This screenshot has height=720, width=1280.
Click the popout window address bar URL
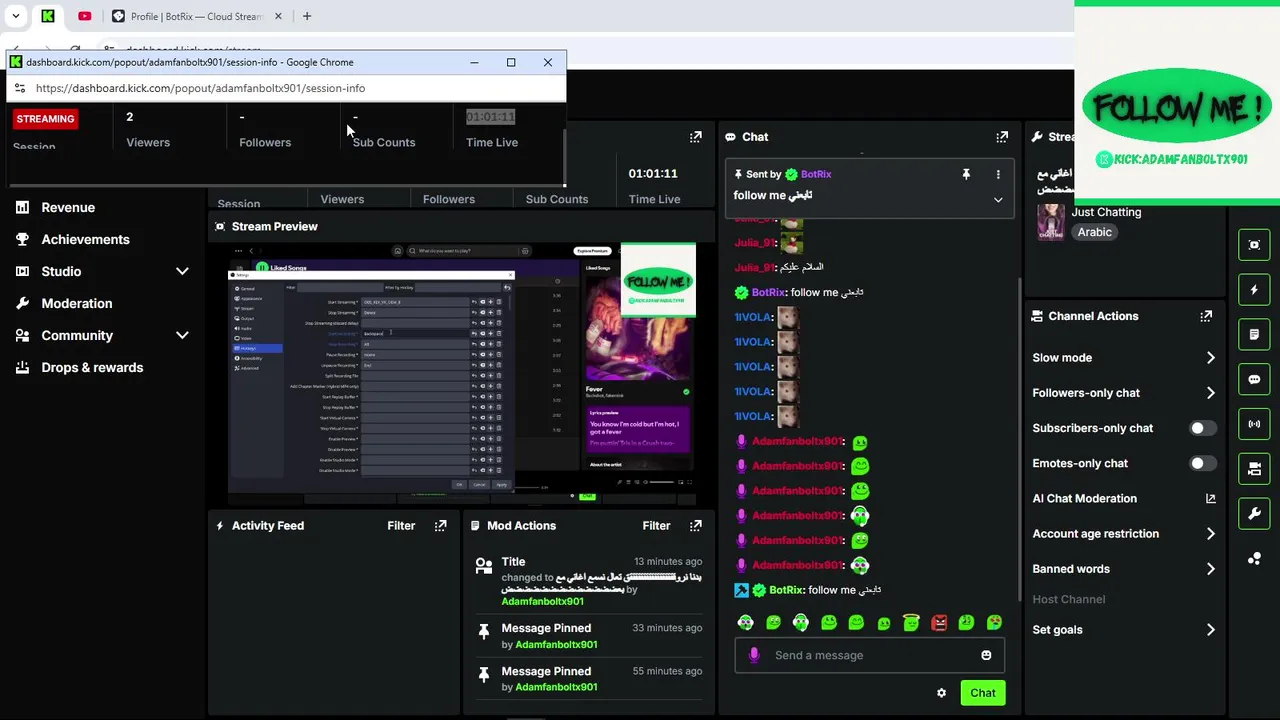tap(200, 88)
